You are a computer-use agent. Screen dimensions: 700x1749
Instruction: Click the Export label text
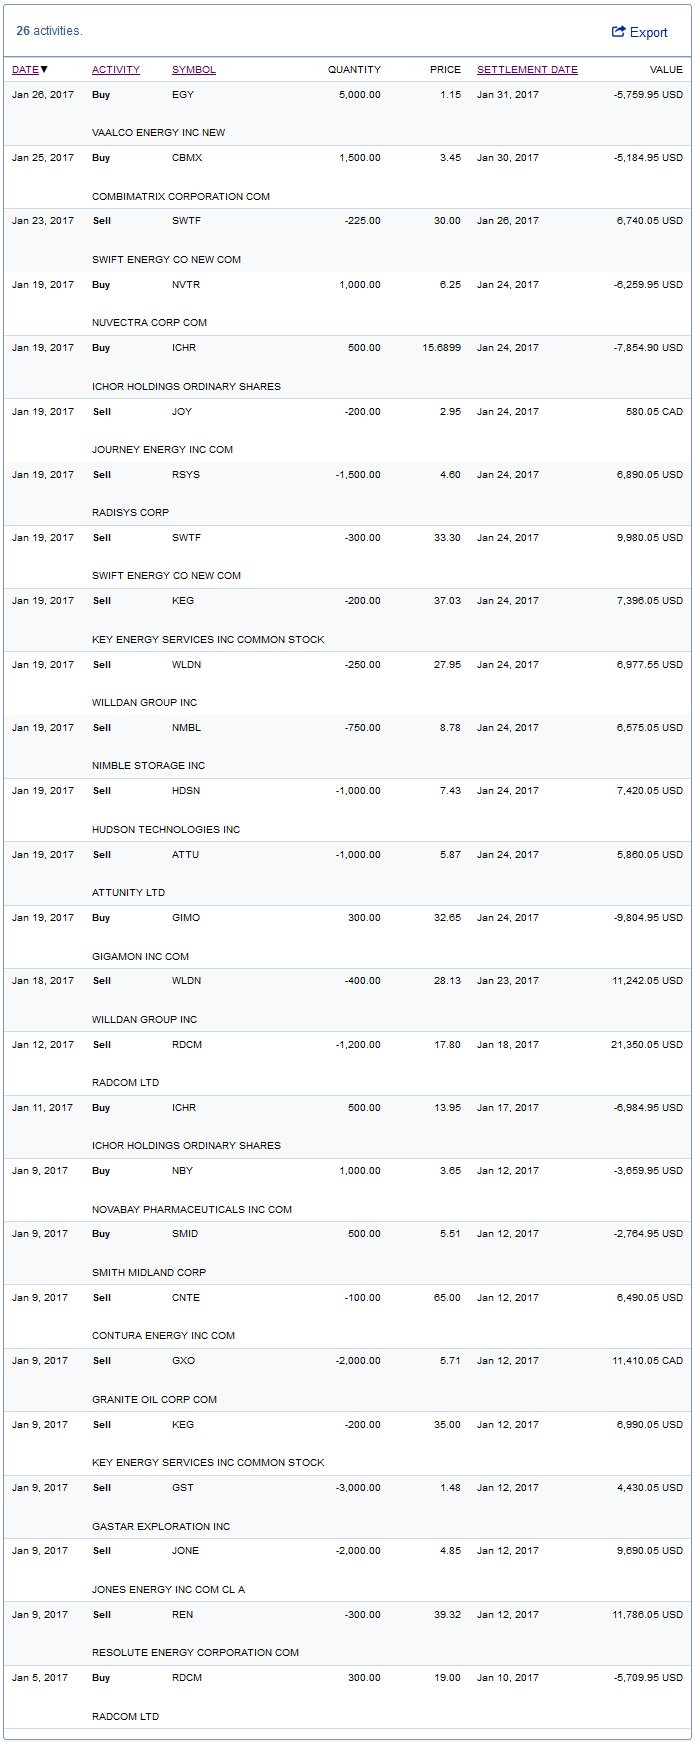pos(648,33)
